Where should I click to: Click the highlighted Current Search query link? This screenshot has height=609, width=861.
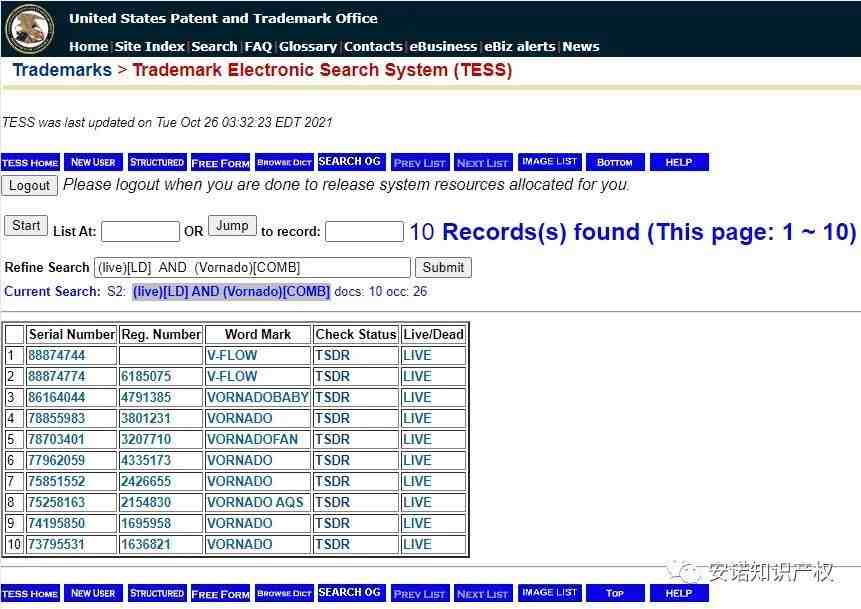click(231, 292)
